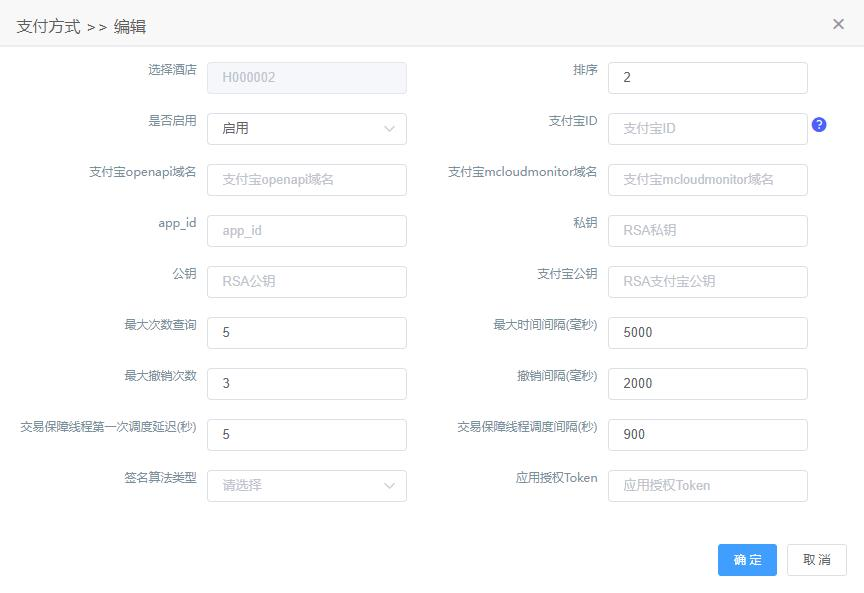Click the 支付宝mcloudmonitor域名 input field
The image size is (864, 593).
(708, 180)
